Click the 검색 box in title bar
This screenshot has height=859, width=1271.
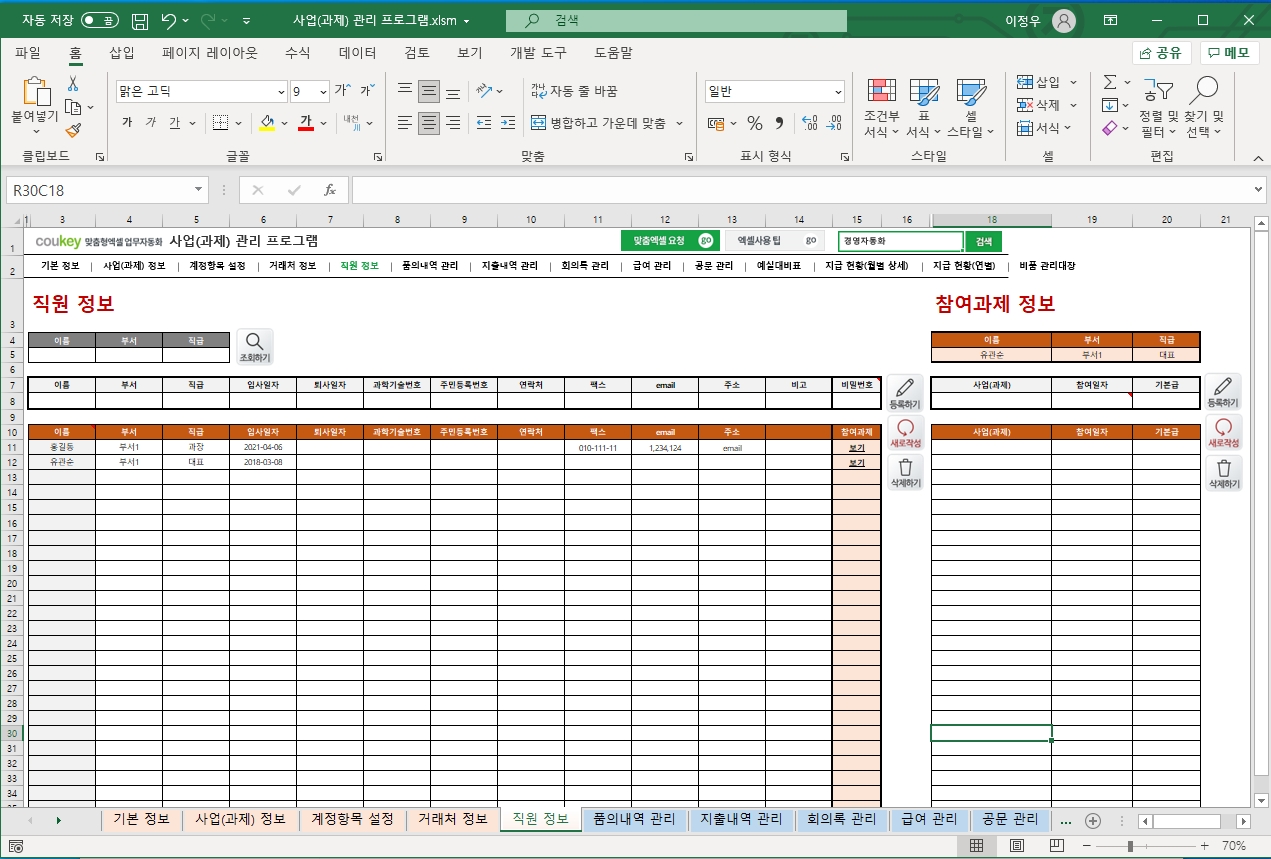coord(676,20)
